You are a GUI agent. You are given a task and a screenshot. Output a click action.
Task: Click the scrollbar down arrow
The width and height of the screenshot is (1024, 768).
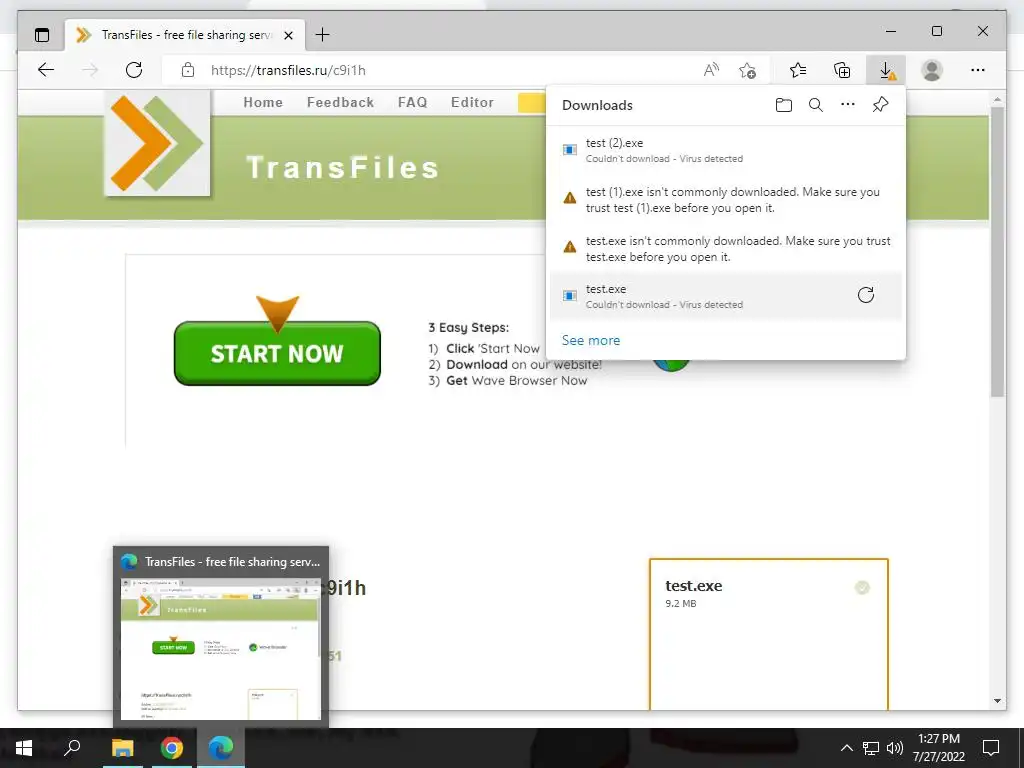click(997, 701)
